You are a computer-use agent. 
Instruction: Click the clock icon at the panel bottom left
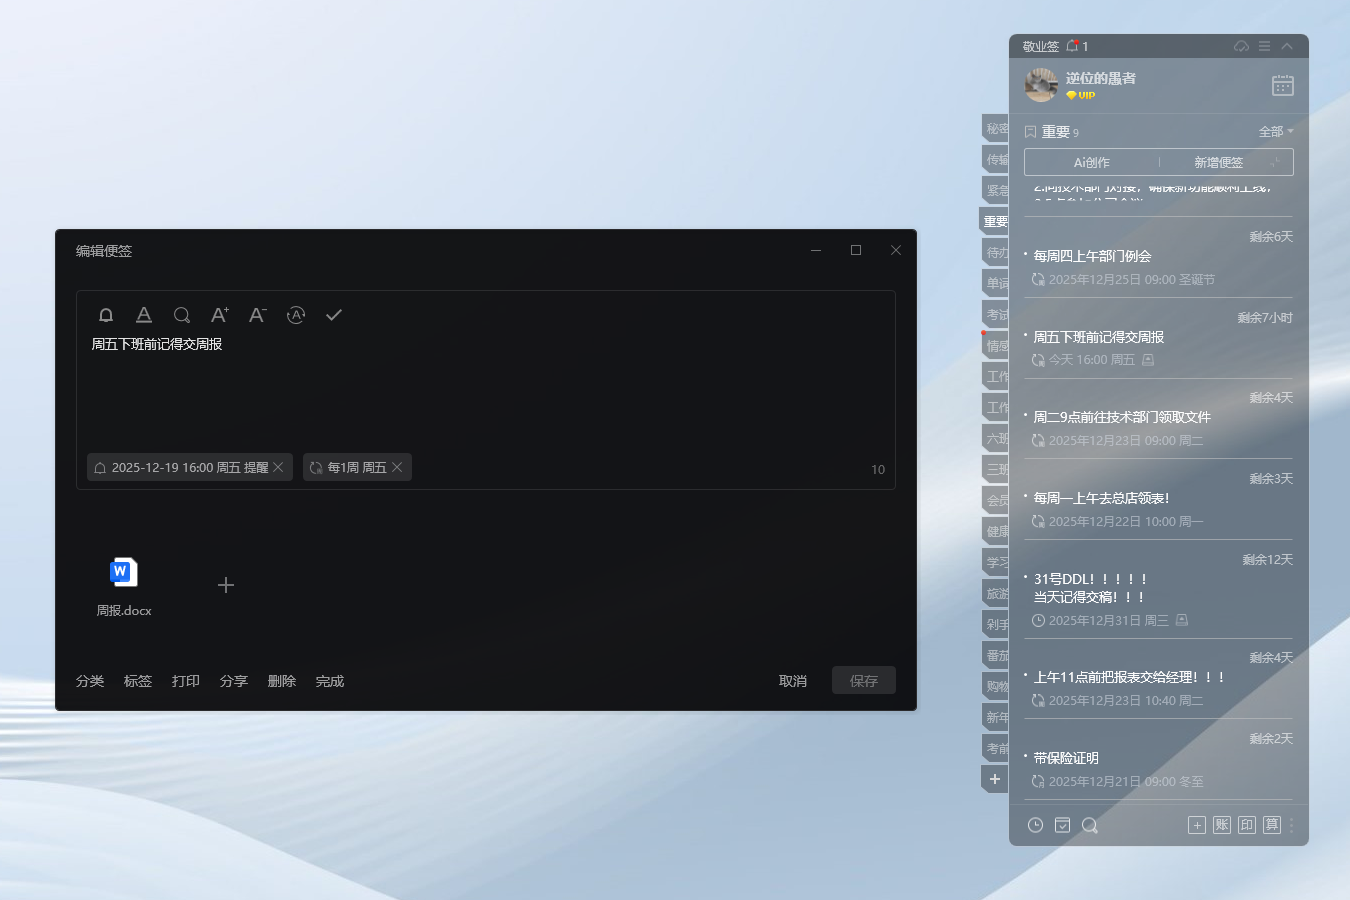1036,825
